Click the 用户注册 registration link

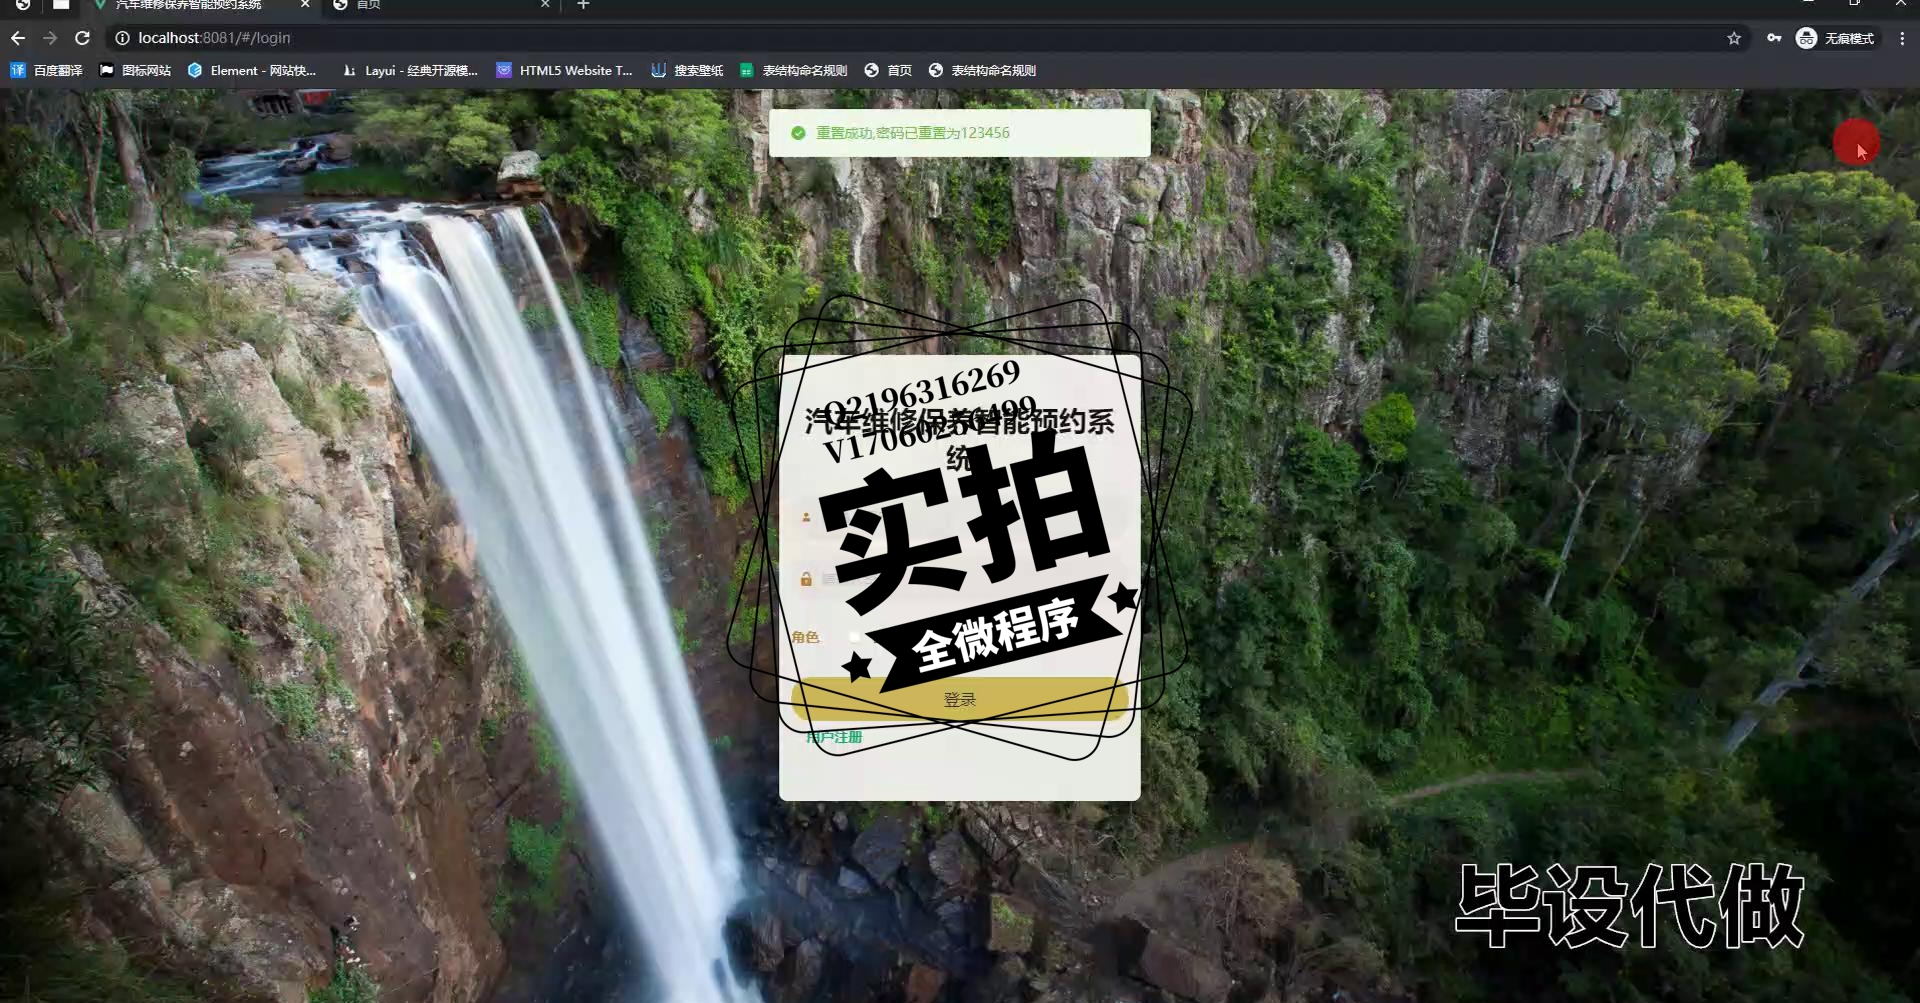(834, 737)
